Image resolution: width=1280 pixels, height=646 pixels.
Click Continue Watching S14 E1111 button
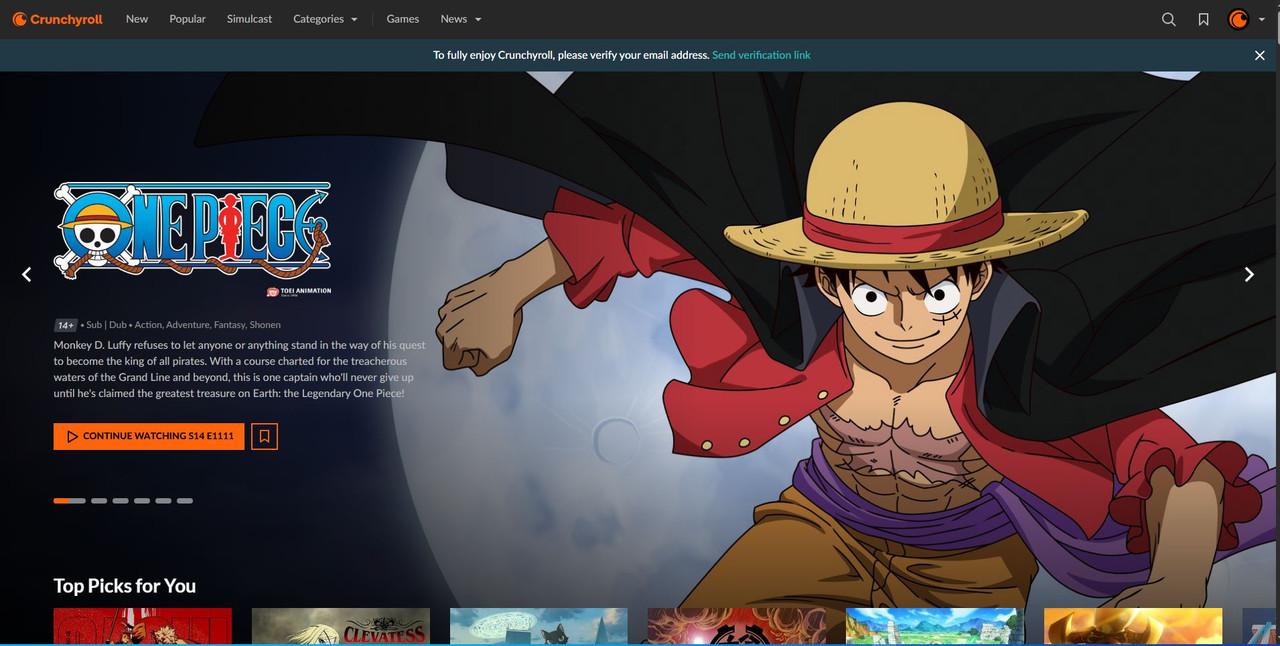pos(149,436)
